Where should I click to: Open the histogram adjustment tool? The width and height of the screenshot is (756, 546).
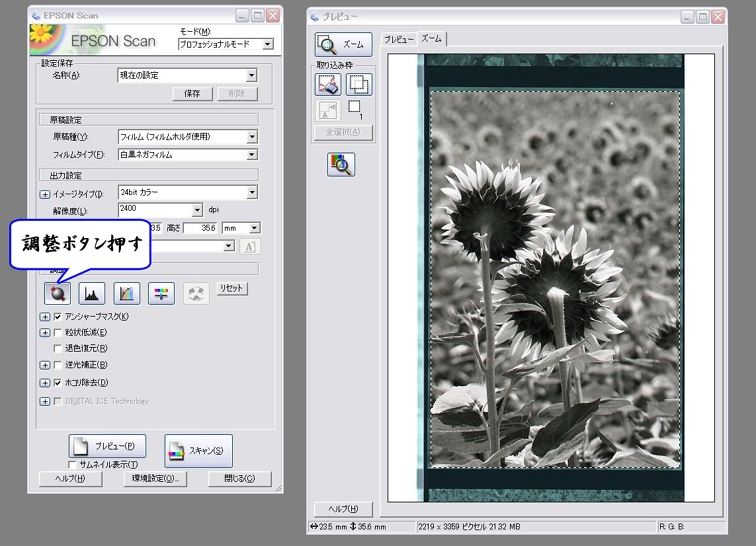92,293
